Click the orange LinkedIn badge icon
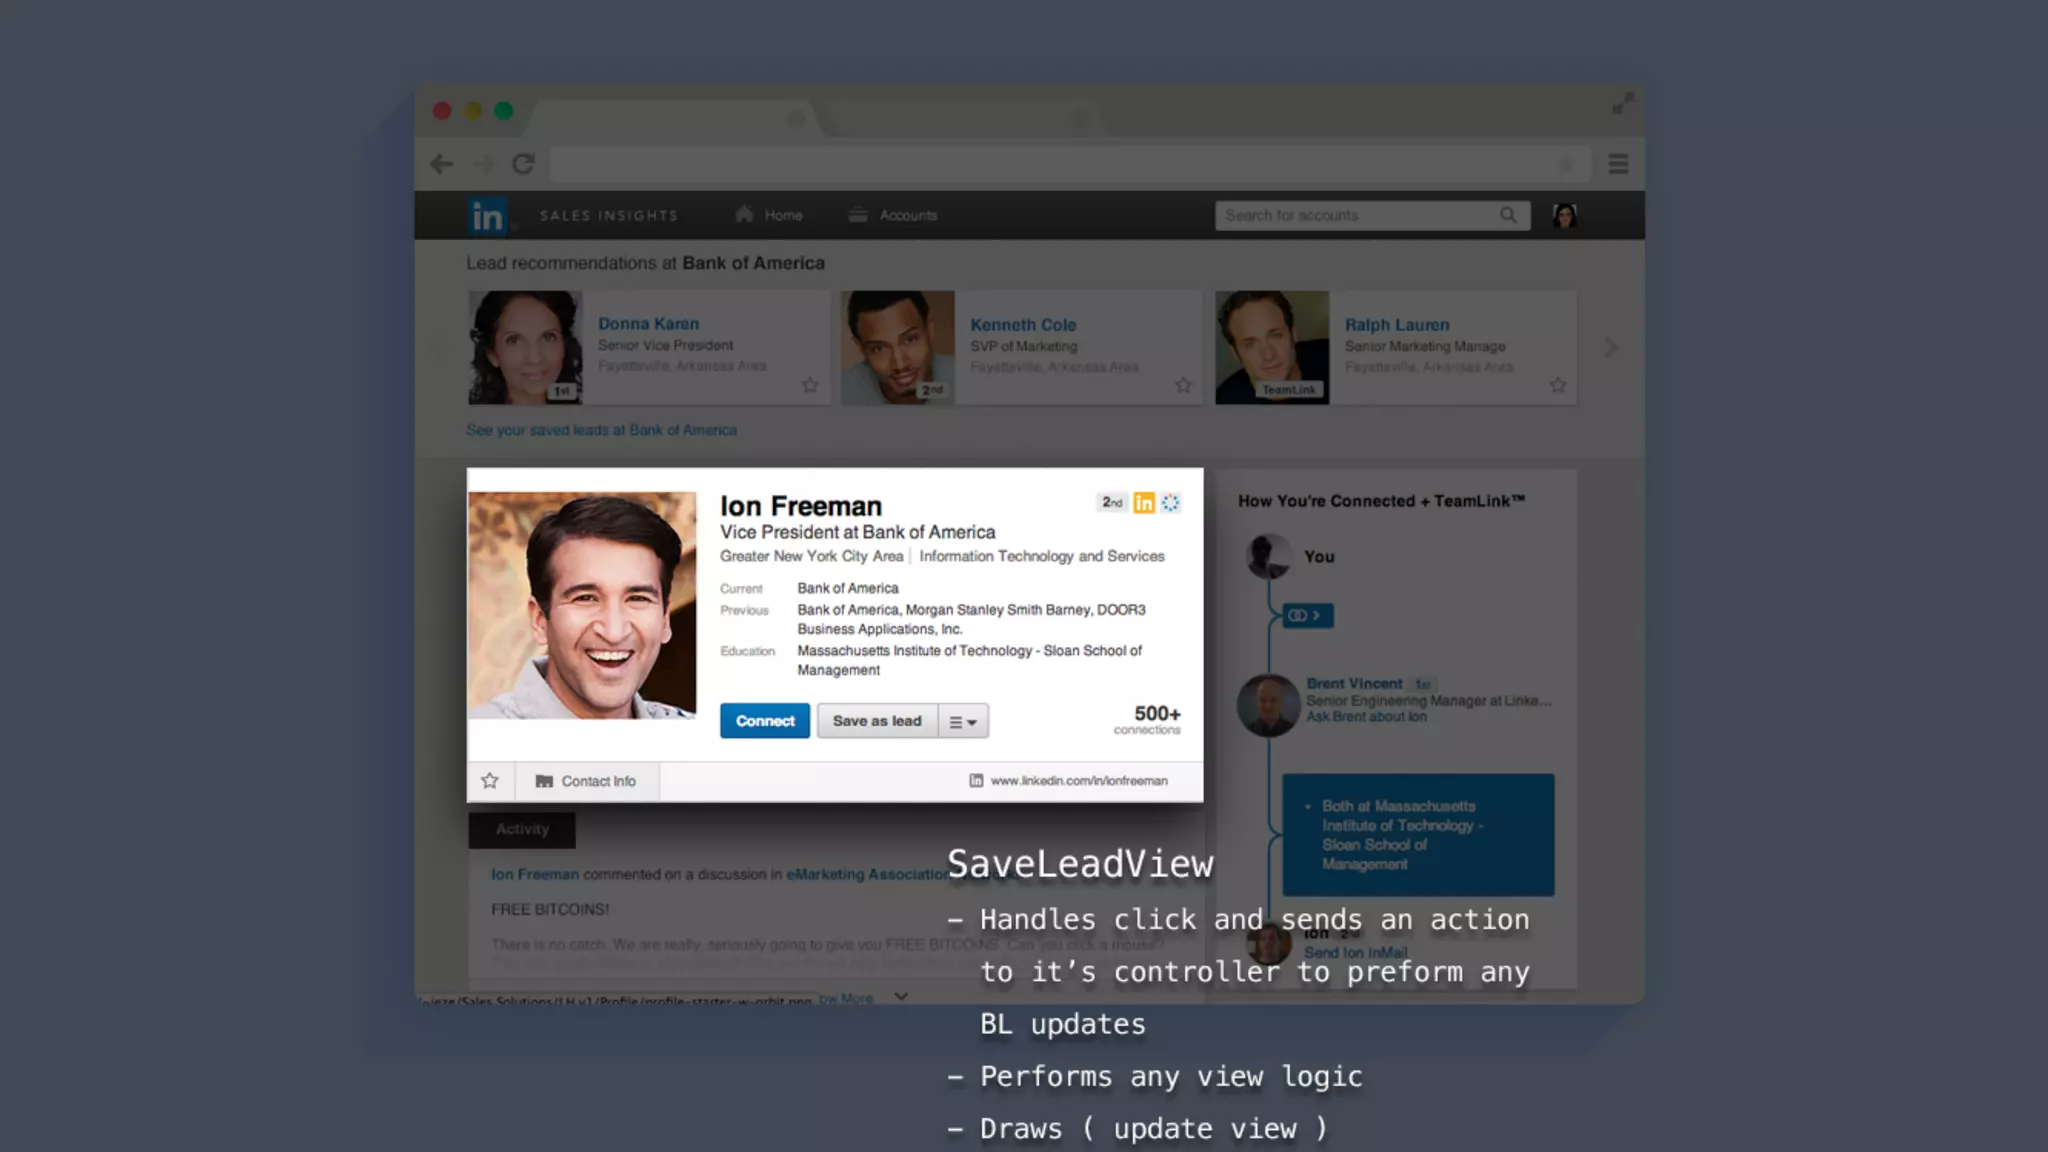 (x=1143, y=503)
